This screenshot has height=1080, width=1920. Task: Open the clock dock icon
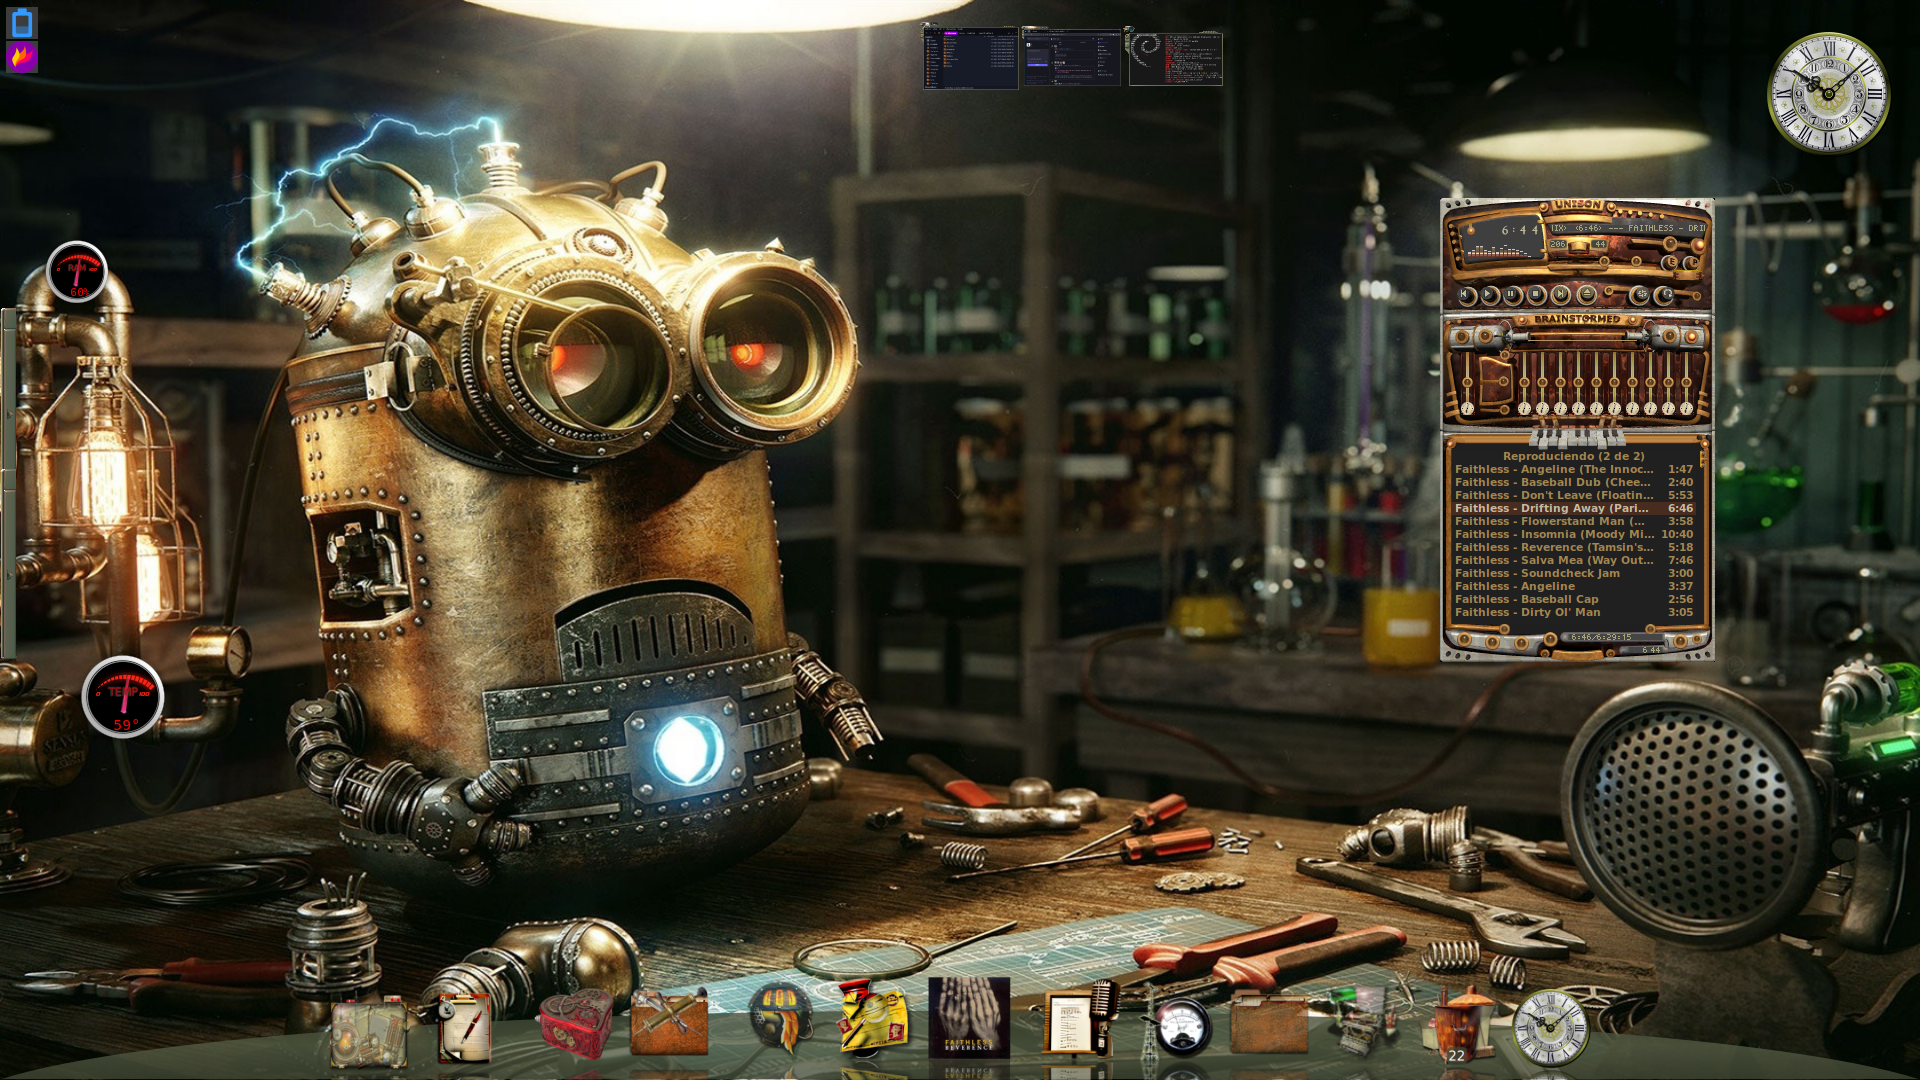click(1550, 1028)
